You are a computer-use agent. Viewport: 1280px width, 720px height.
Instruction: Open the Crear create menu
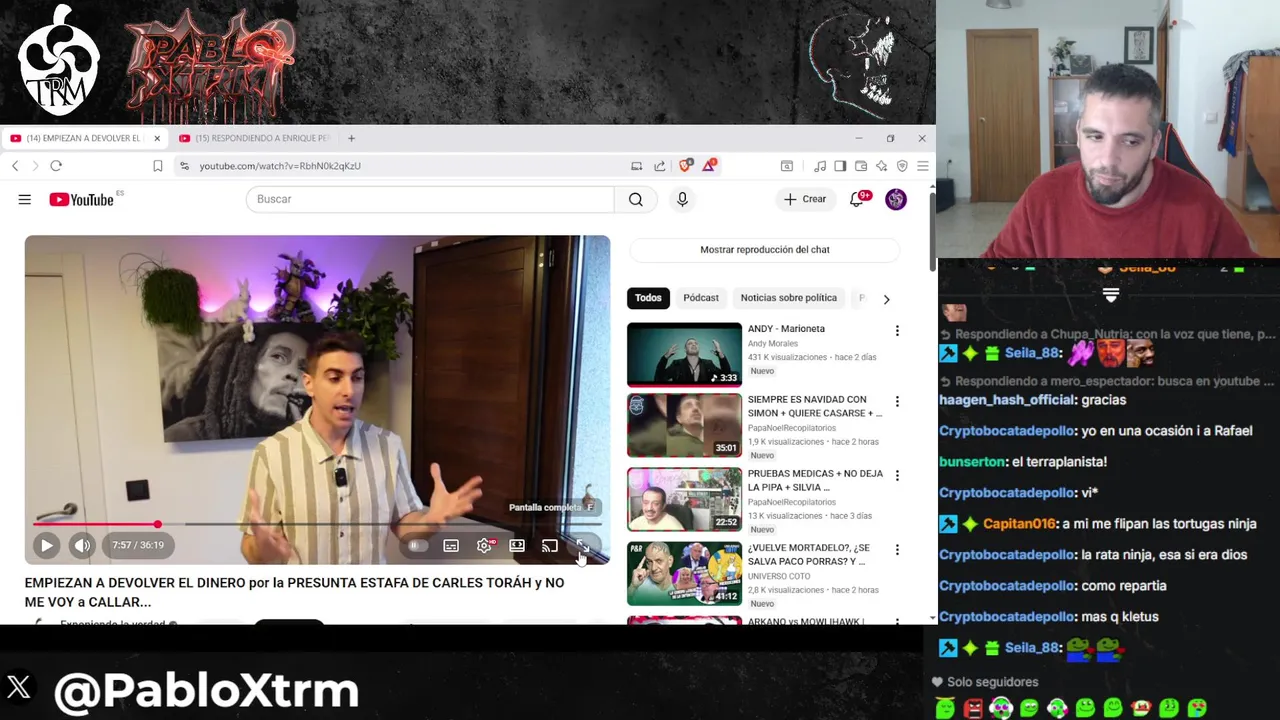(x=805, y=199)
